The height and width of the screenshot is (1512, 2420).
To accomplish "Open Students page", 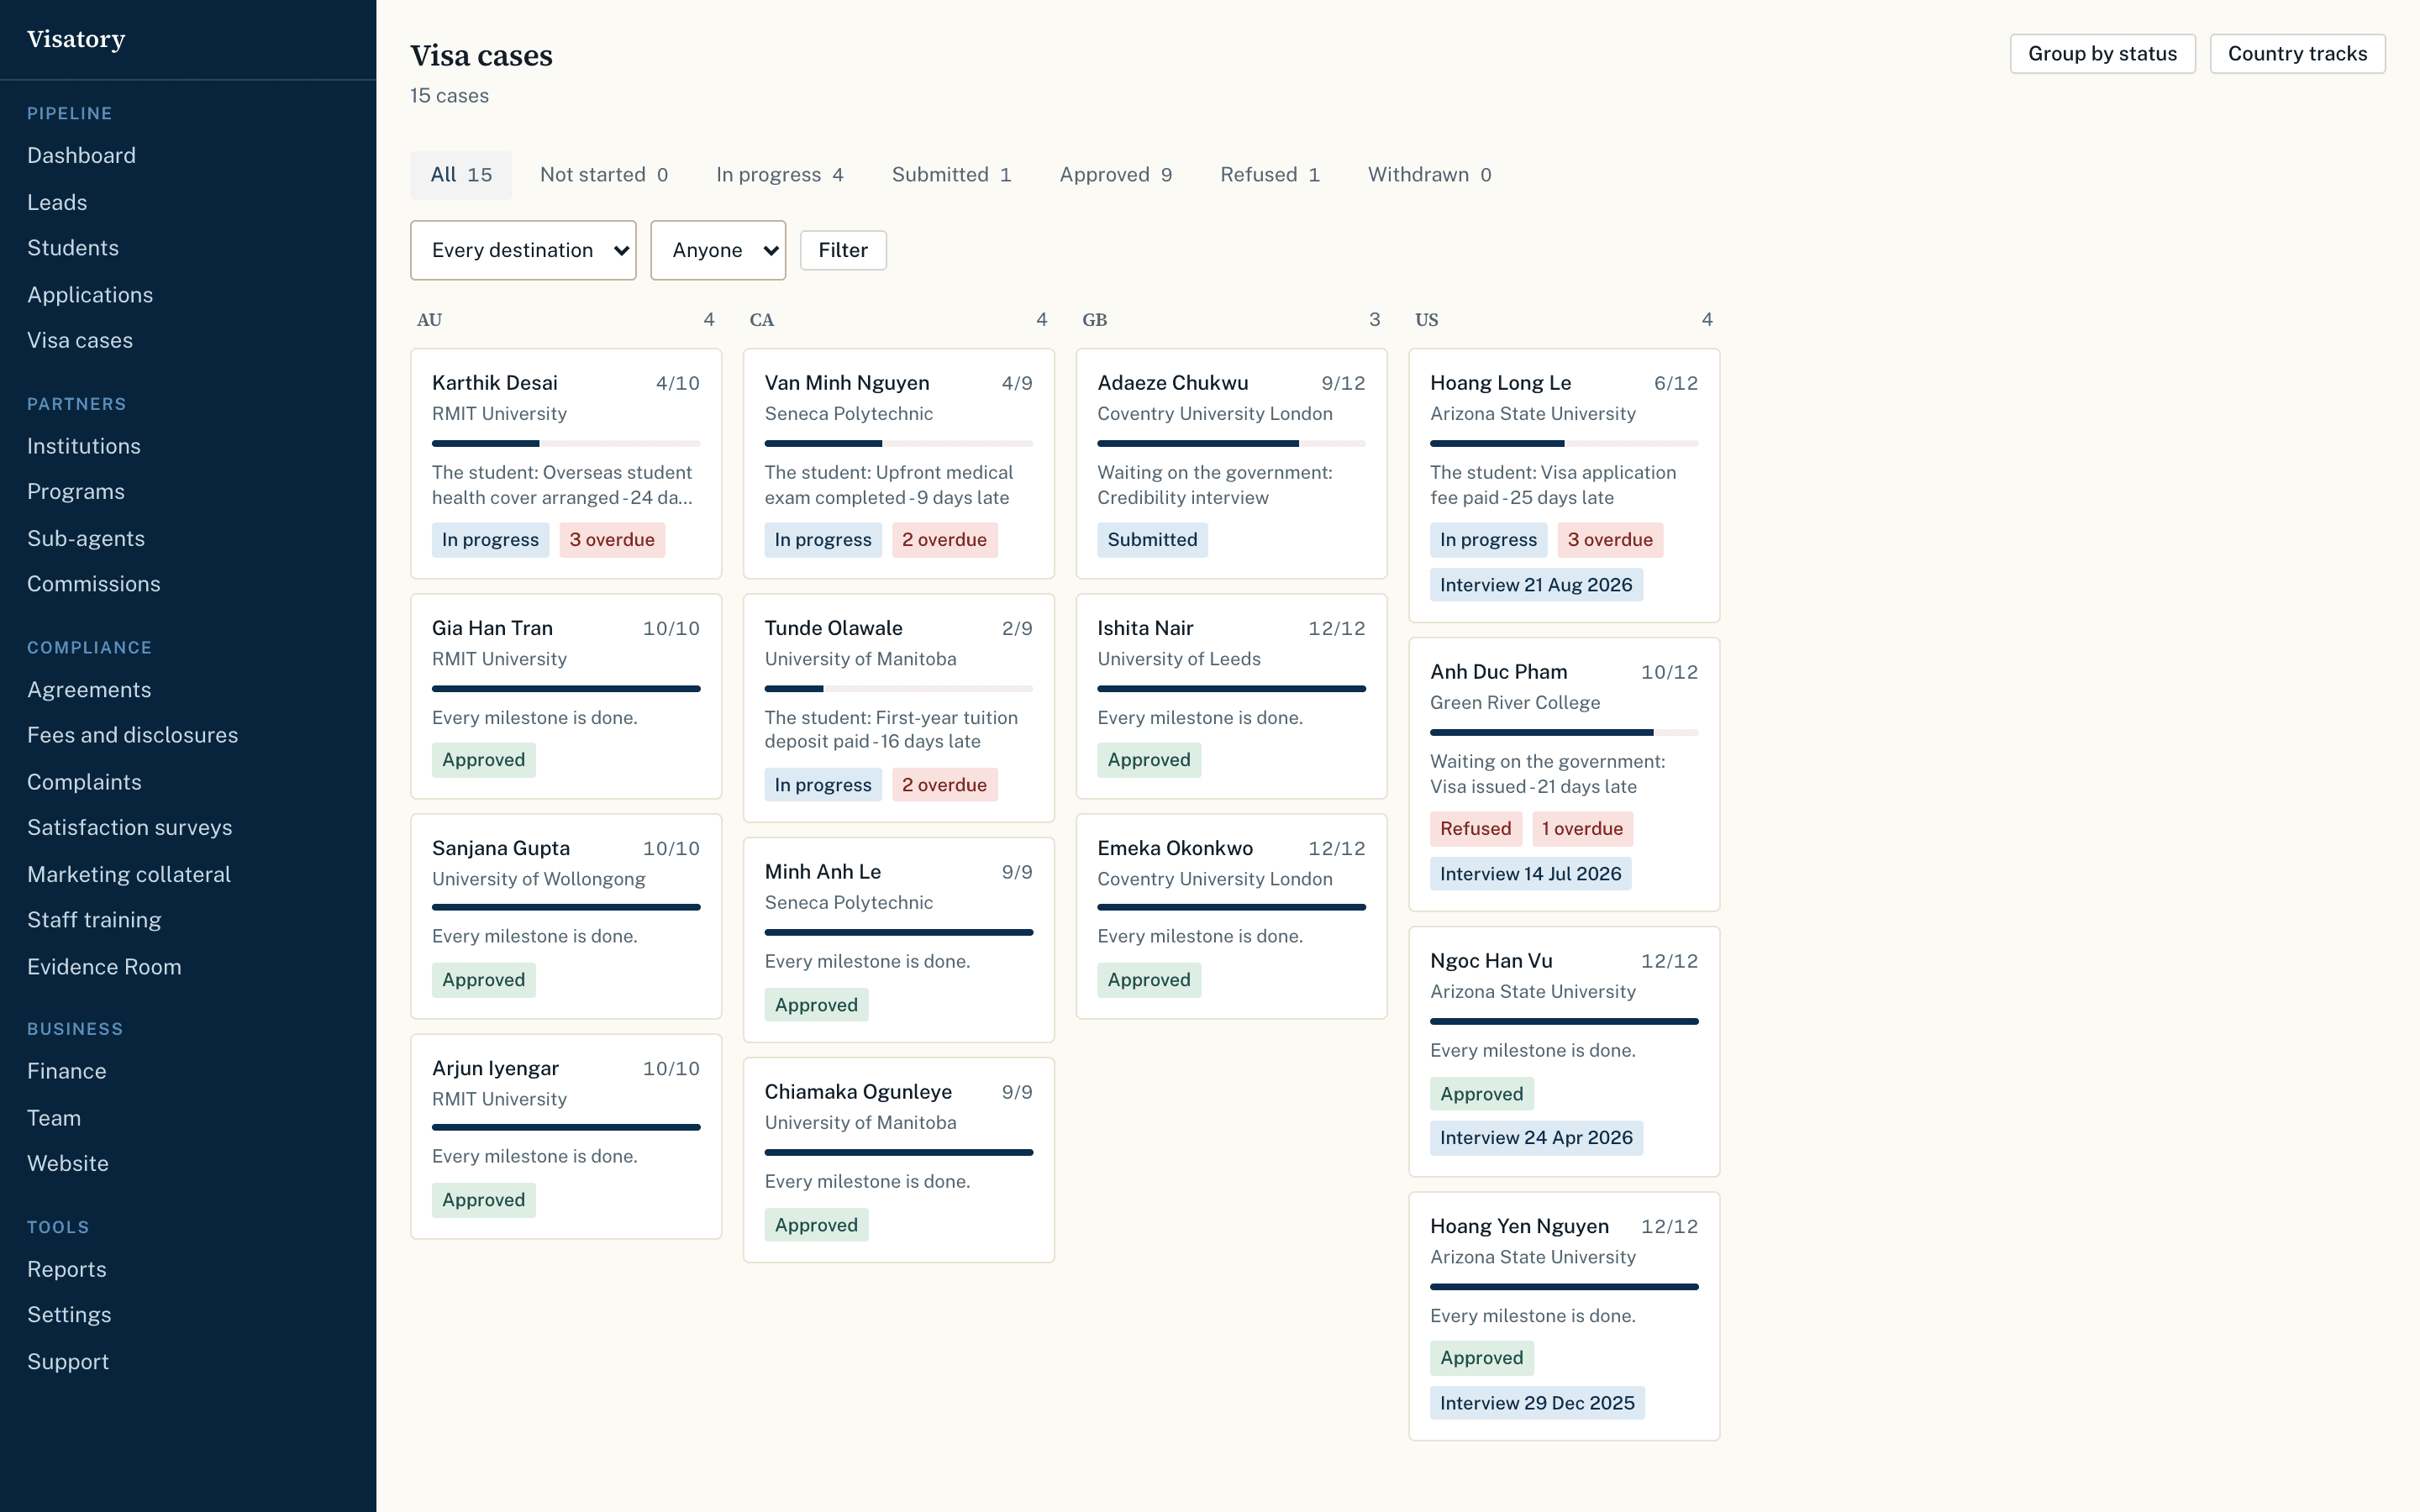I will pos(73,248).
